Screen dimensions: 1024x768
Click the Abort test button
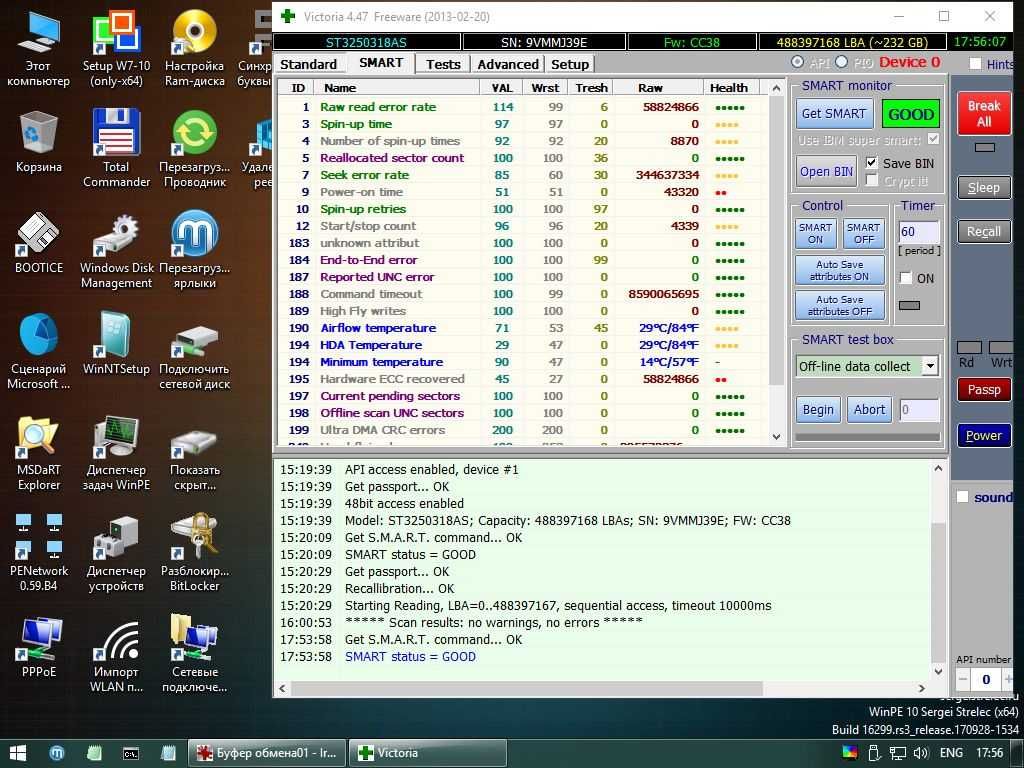869,409
